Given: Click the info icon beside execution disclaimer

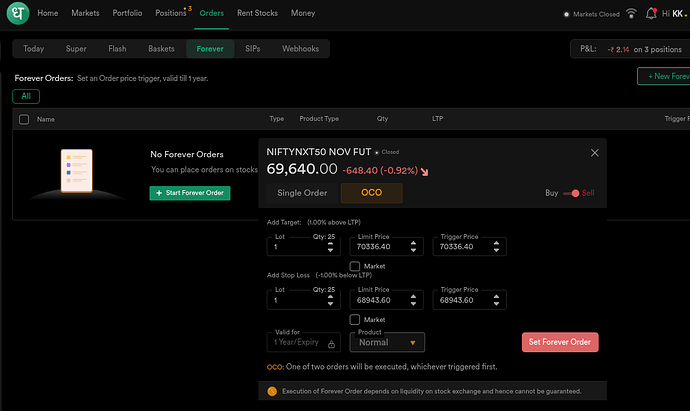Looking at the screenshot, I should [x=271, y=391].
